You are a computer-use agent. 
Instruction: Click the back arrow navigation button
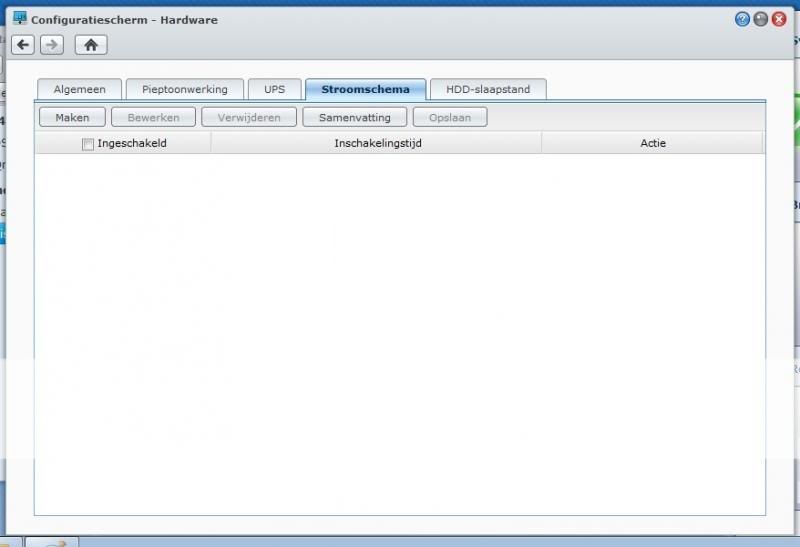pos(23,45)
